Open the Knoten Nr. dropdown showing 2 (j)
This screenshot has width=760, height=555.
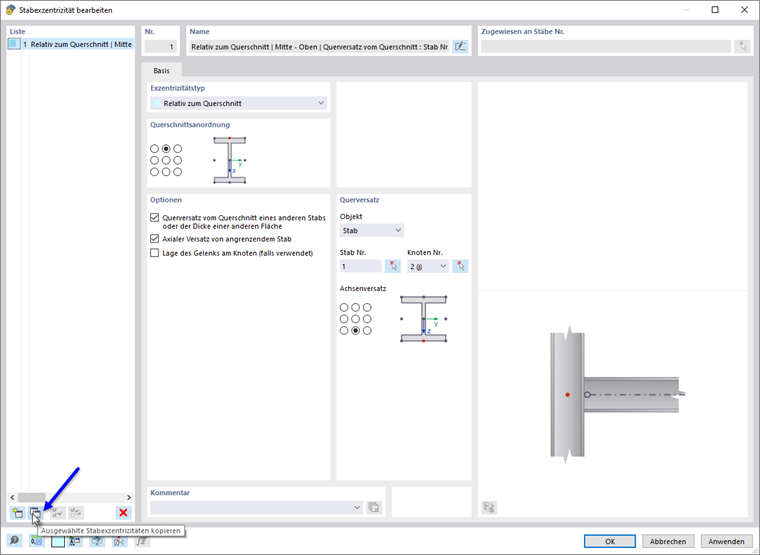point(428,266)
